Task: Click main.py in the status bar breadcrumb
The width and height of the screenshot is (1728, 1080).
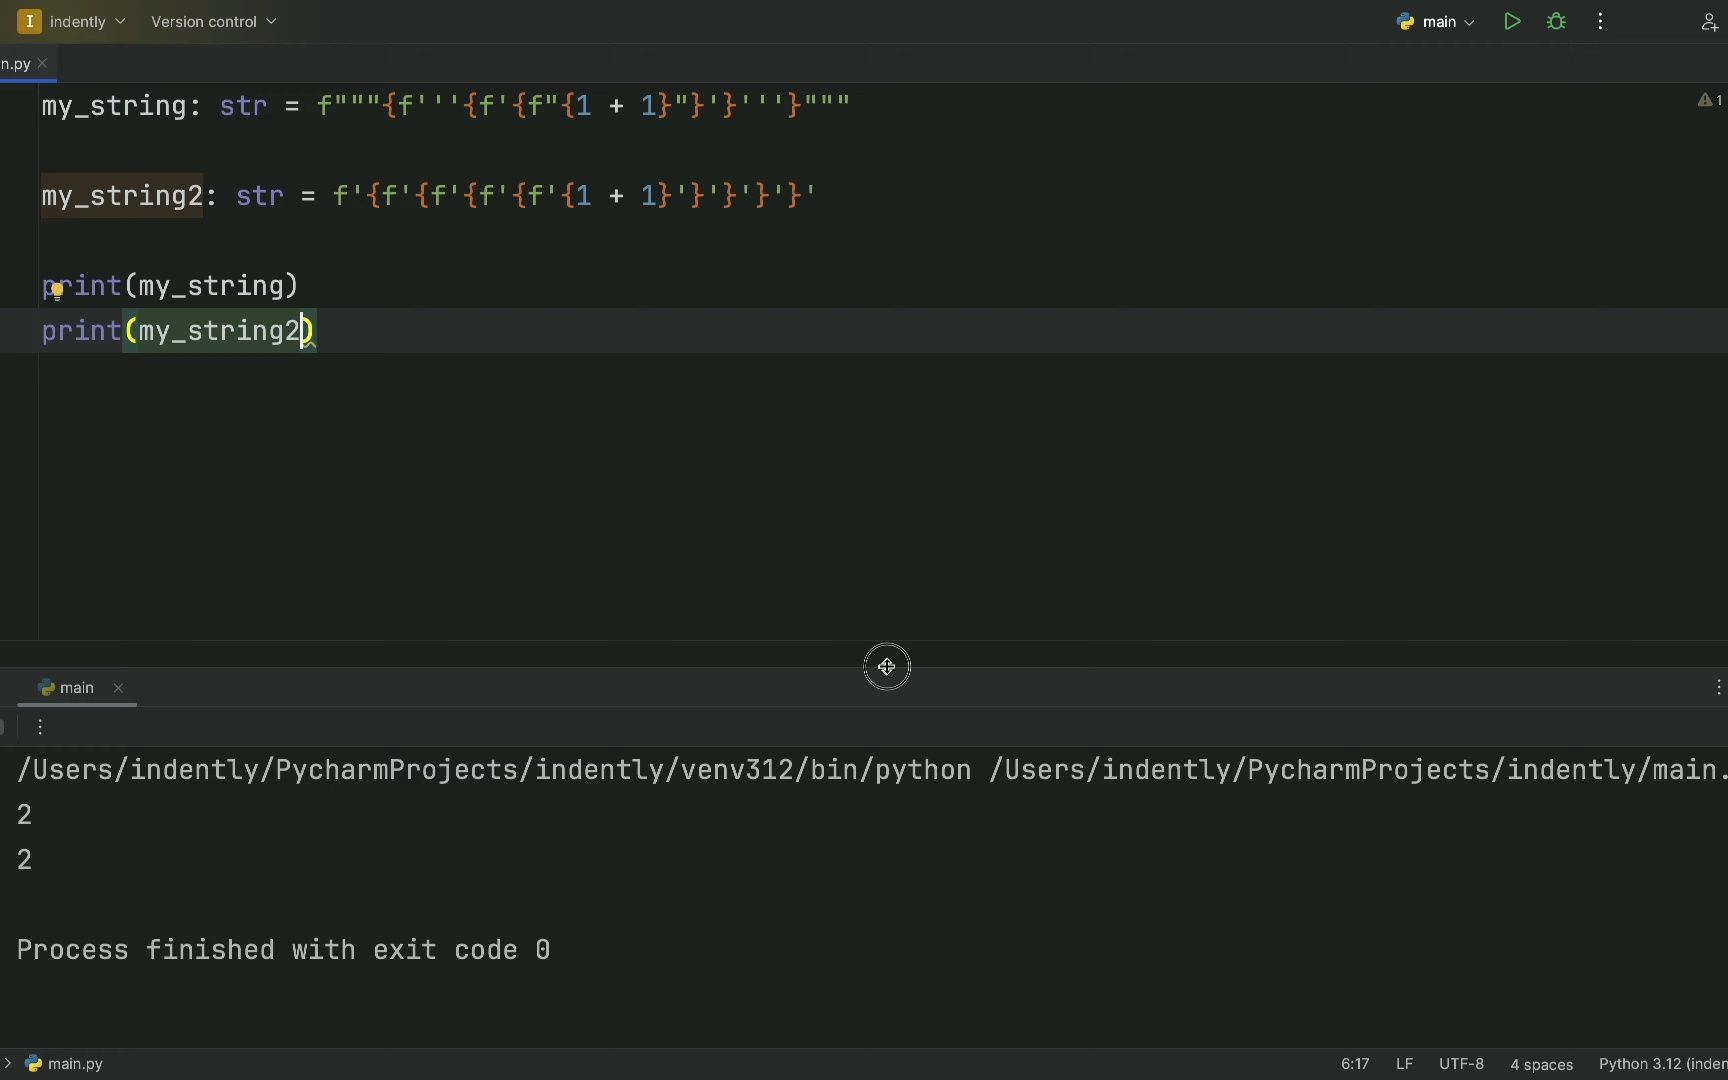Action: [65, 1063]
